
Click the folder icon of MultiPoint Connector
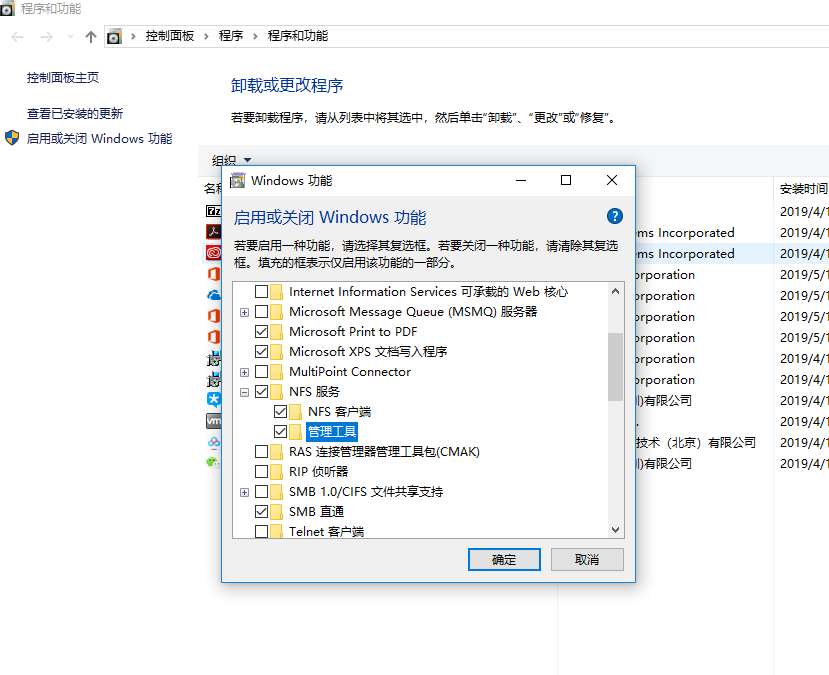point(276,372)
